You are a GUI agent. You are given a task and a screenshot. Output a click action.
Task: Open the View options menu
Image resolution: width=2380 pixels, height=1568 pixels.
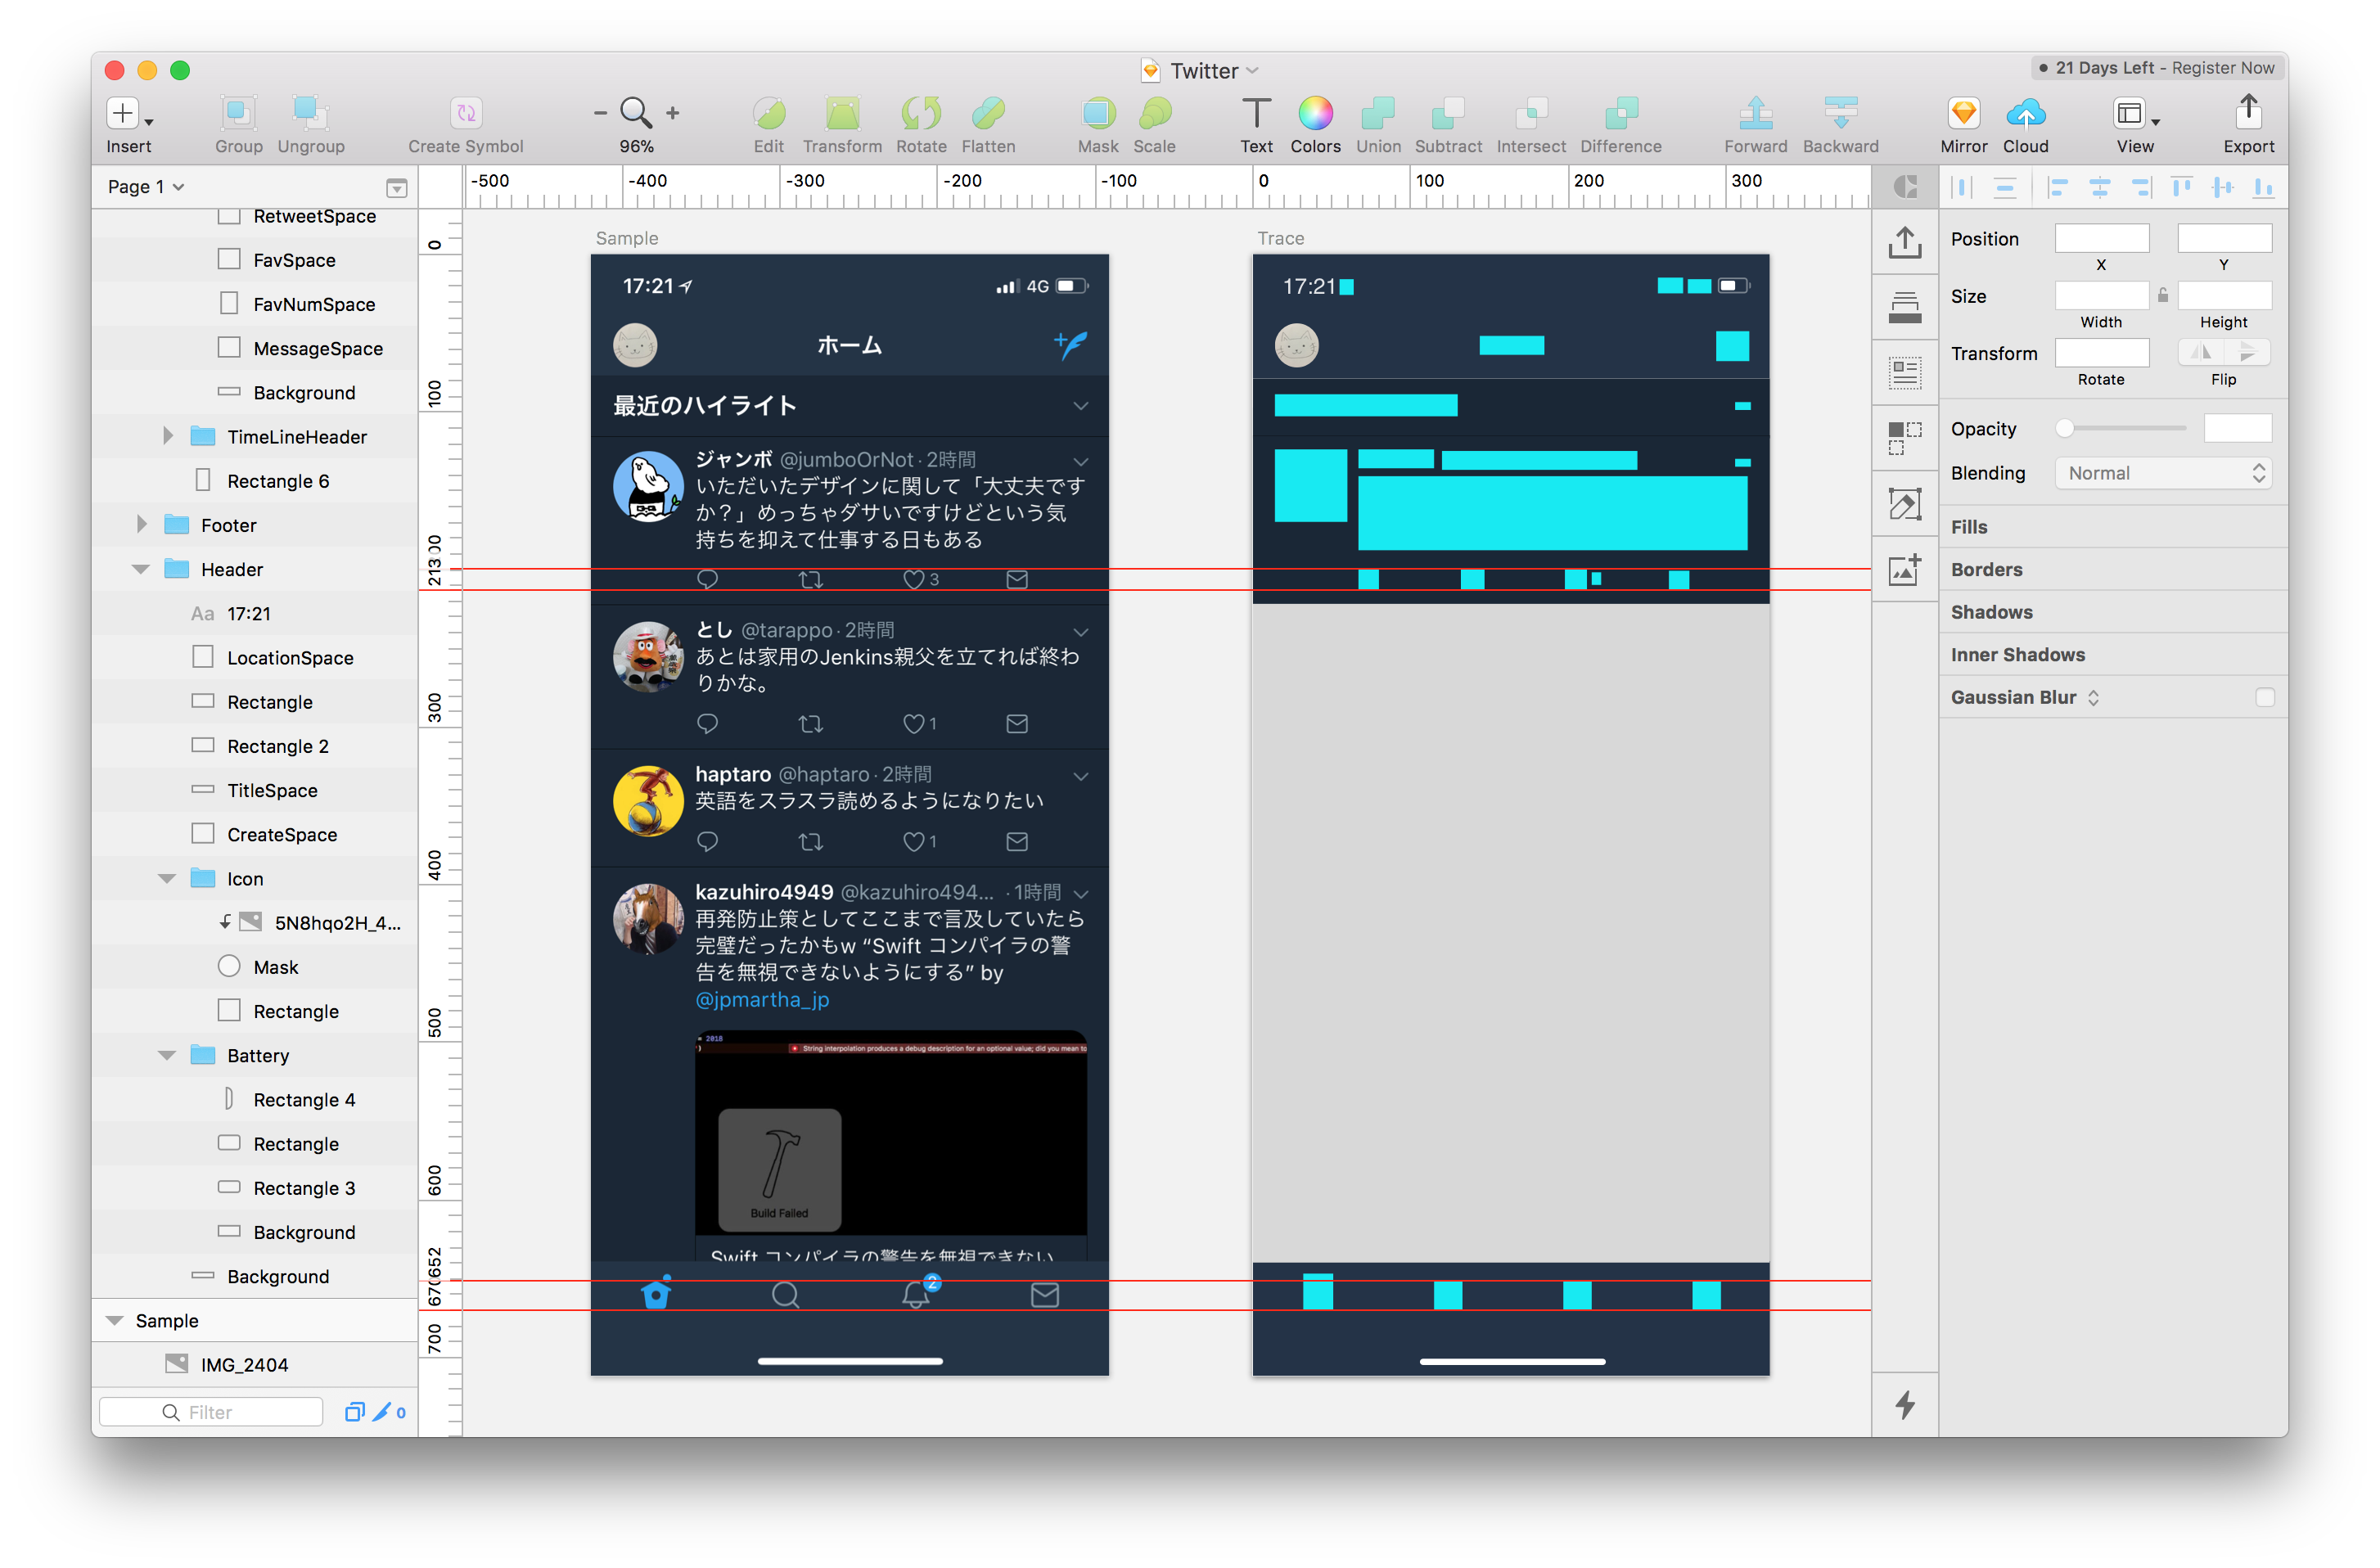tap(2135, 114)
